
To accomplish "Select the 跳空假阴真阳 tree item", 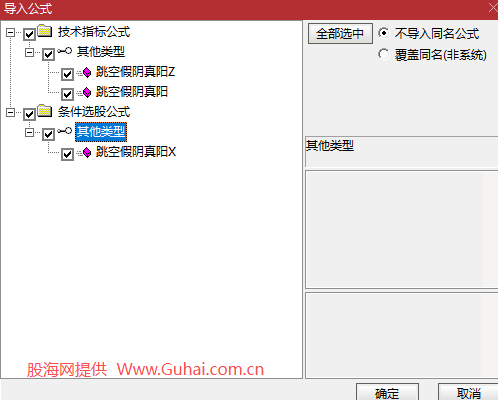I will pyautogui.click(x=132, y=92).
